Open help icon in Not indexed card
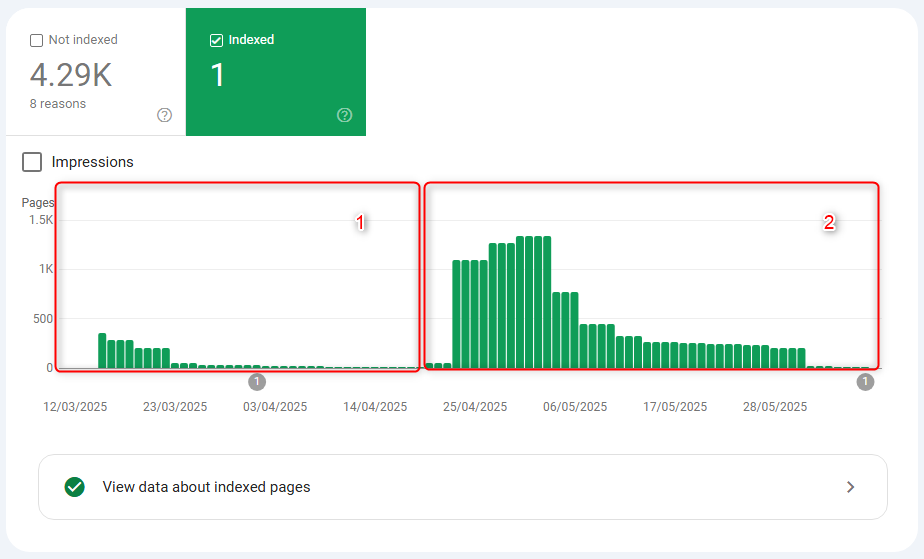Viewport: 924px width, 559px height. [x=164, y=115]
